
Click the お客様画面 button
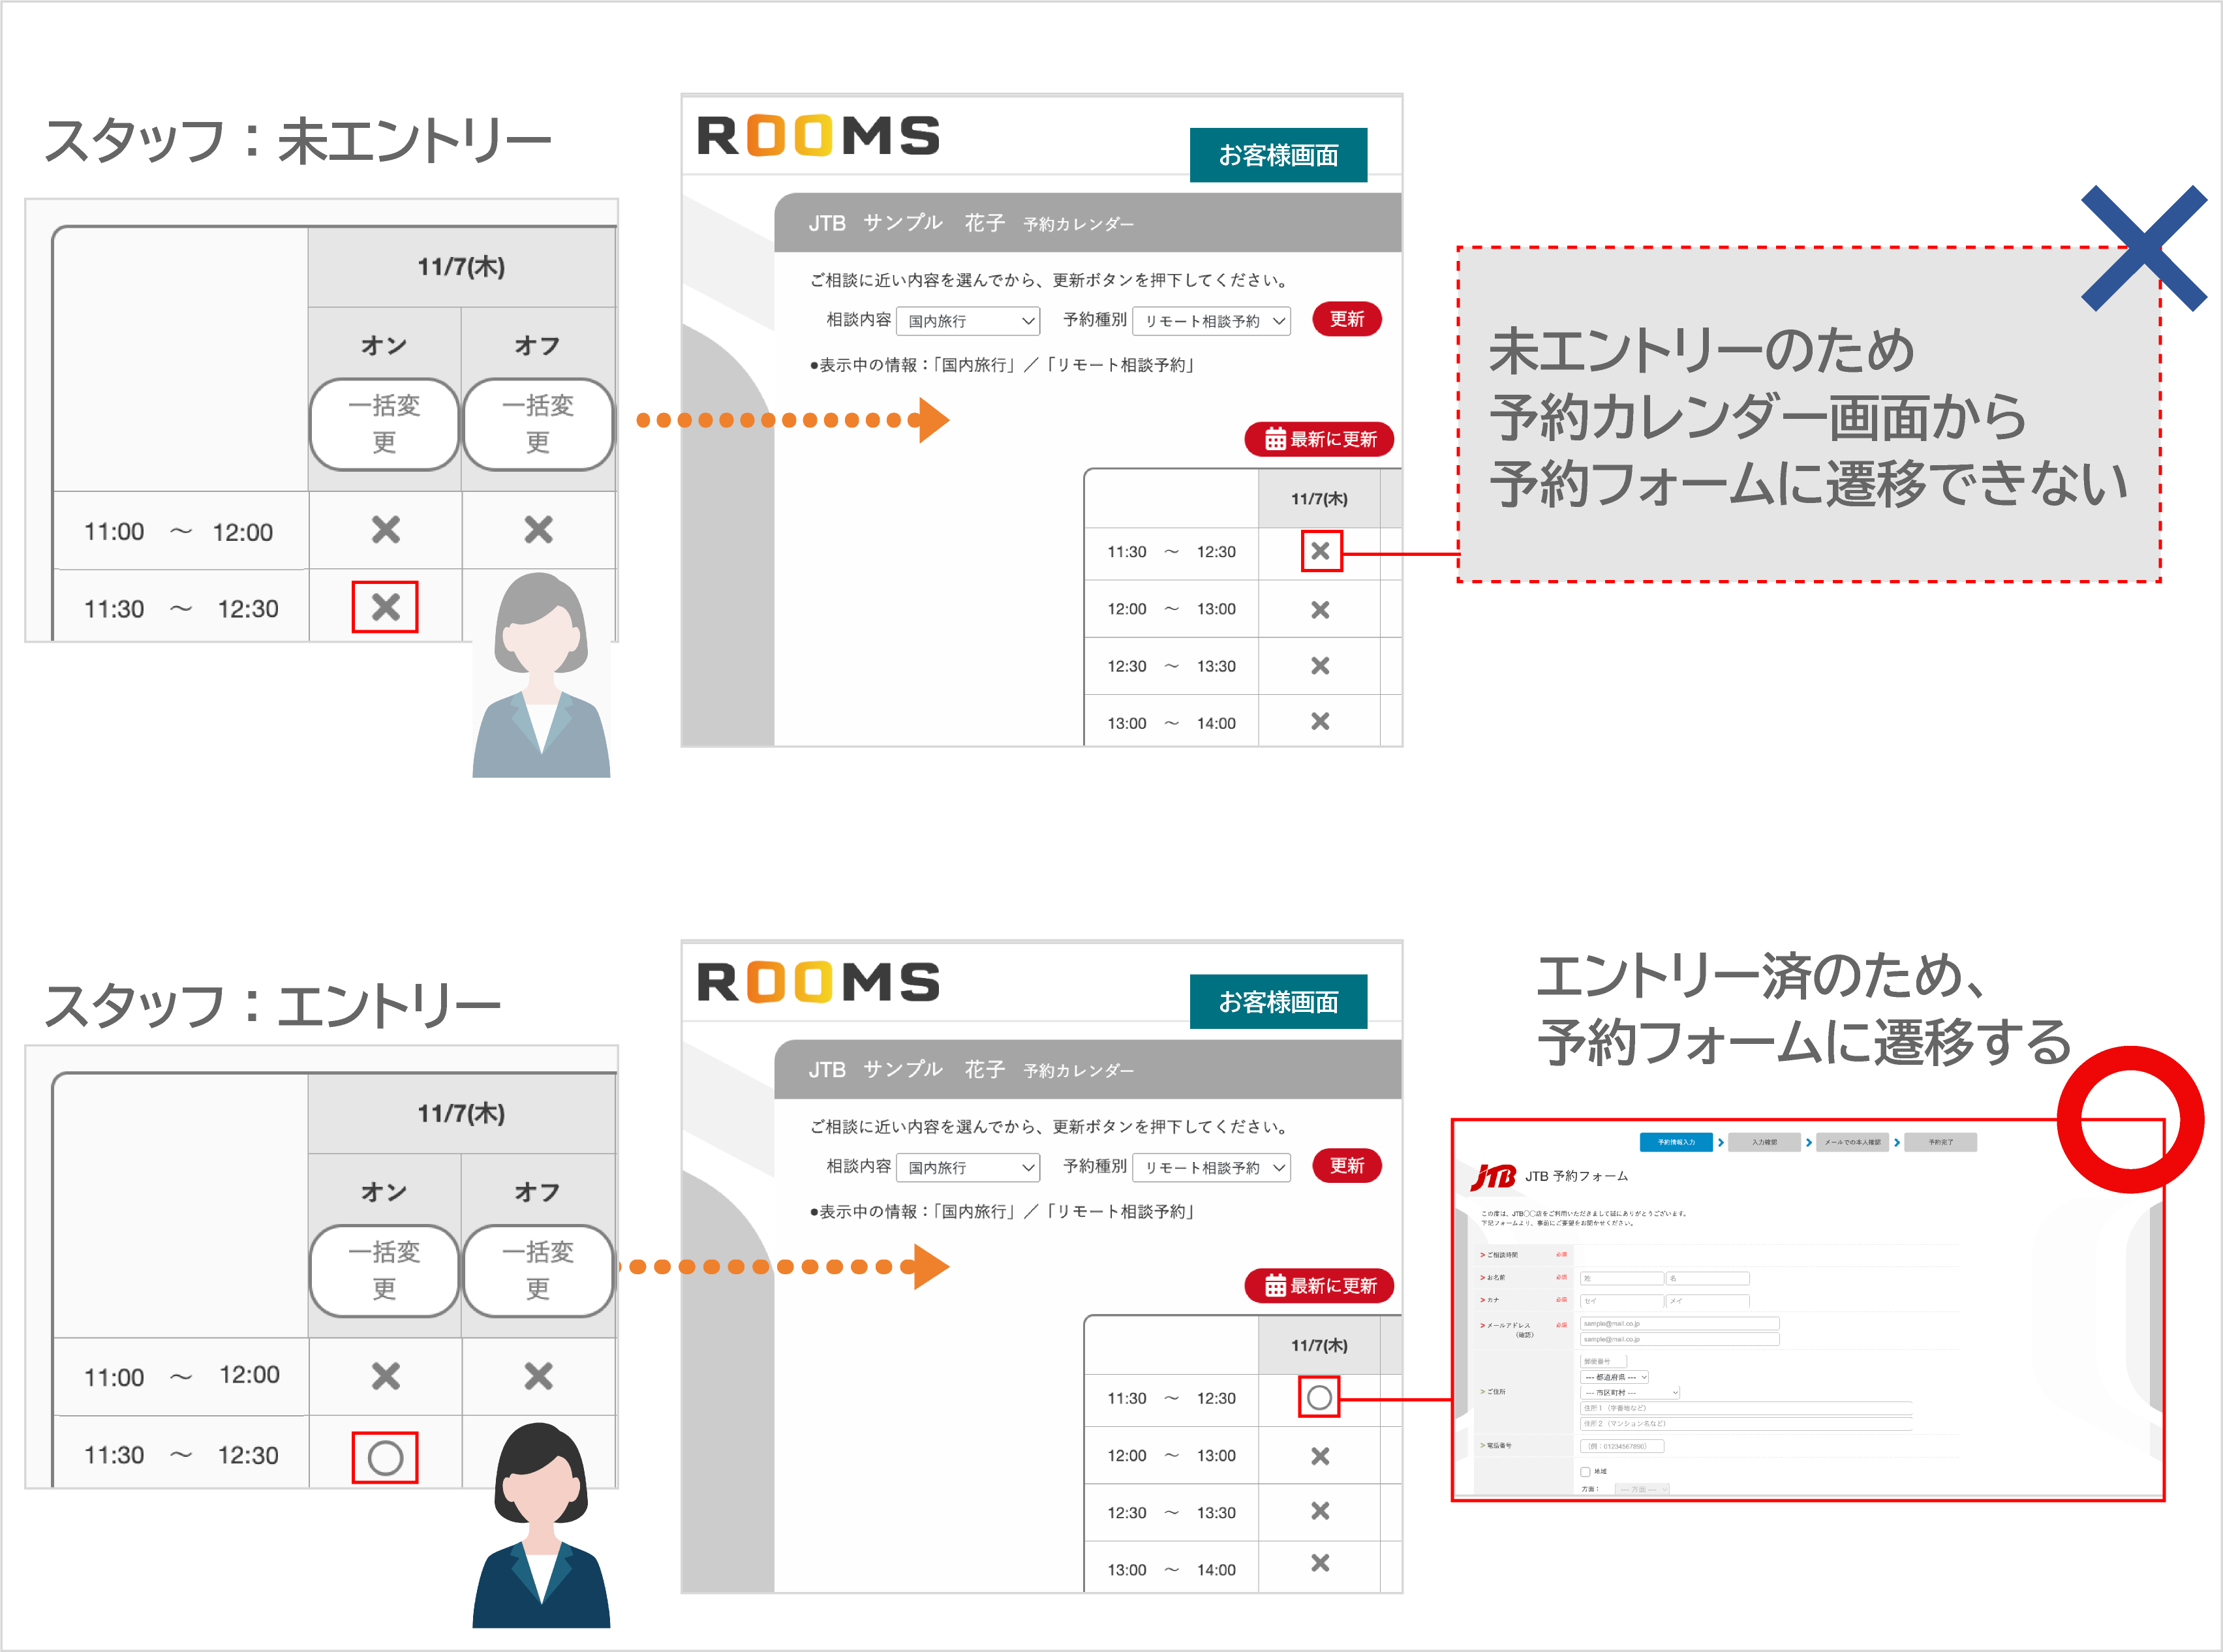pyautogui.click(x=1278, y=154)
